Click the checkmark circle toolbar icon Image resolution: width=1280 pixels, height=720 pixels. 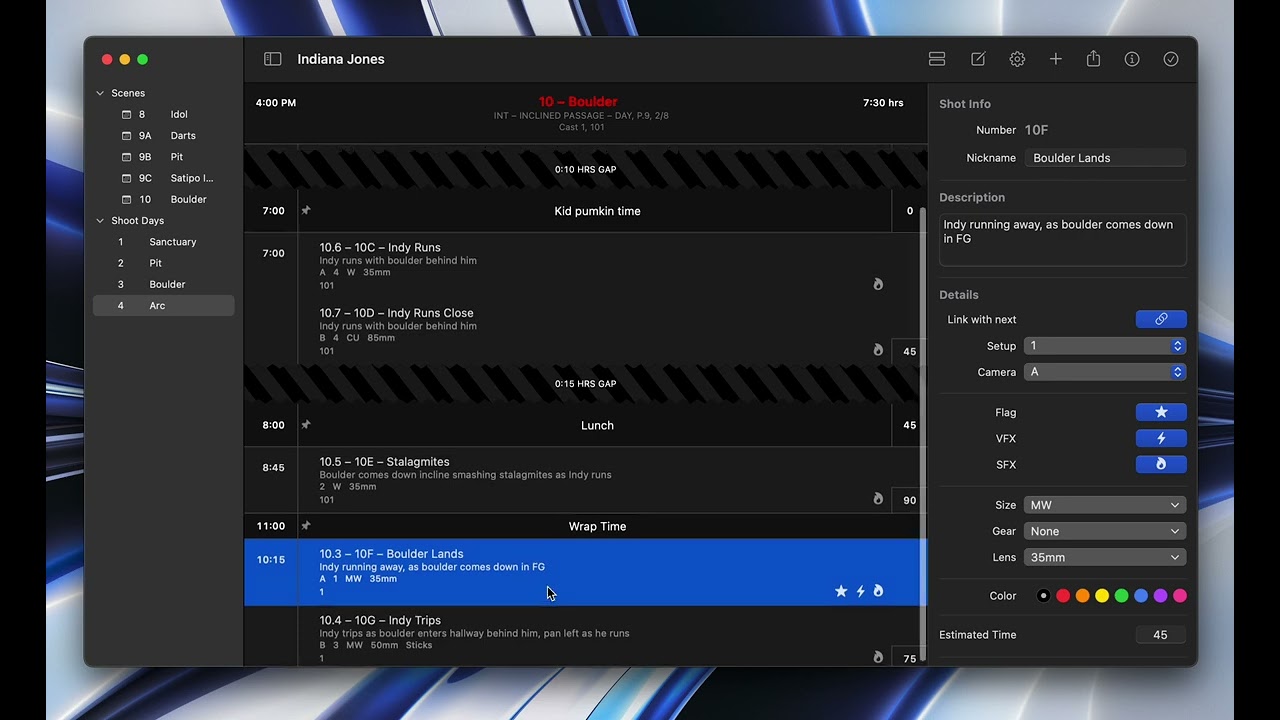[1171, 59]
